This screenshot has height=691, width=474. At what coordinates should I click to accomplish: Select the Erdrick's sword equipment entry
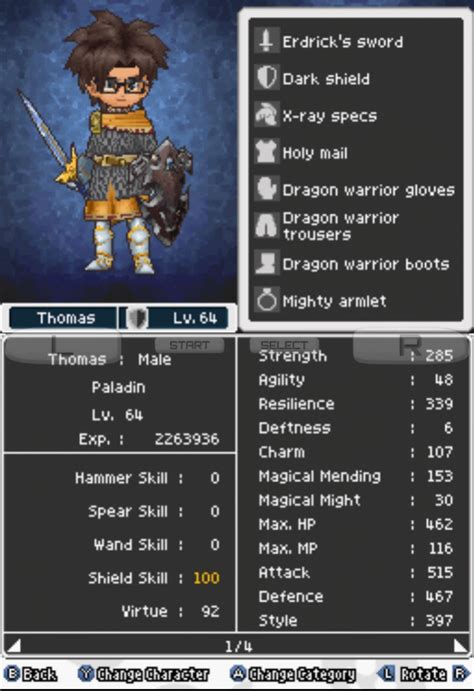point(356,41)
